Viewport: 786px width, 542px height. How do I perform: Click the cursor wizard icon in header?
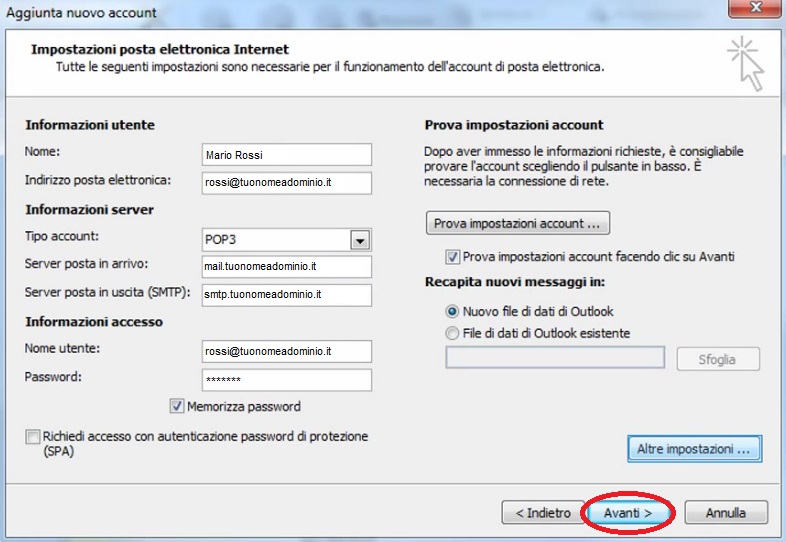click(x=745, y=62)
